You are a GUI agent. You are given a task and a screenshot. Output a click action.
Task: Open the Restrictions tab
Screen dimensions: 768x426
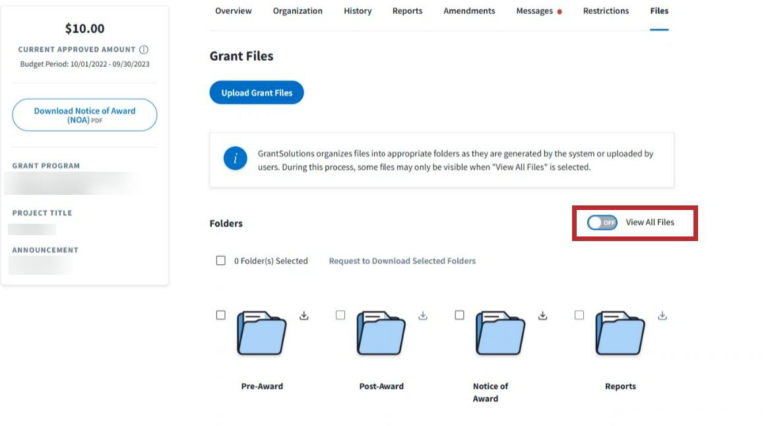click(606, 11)
